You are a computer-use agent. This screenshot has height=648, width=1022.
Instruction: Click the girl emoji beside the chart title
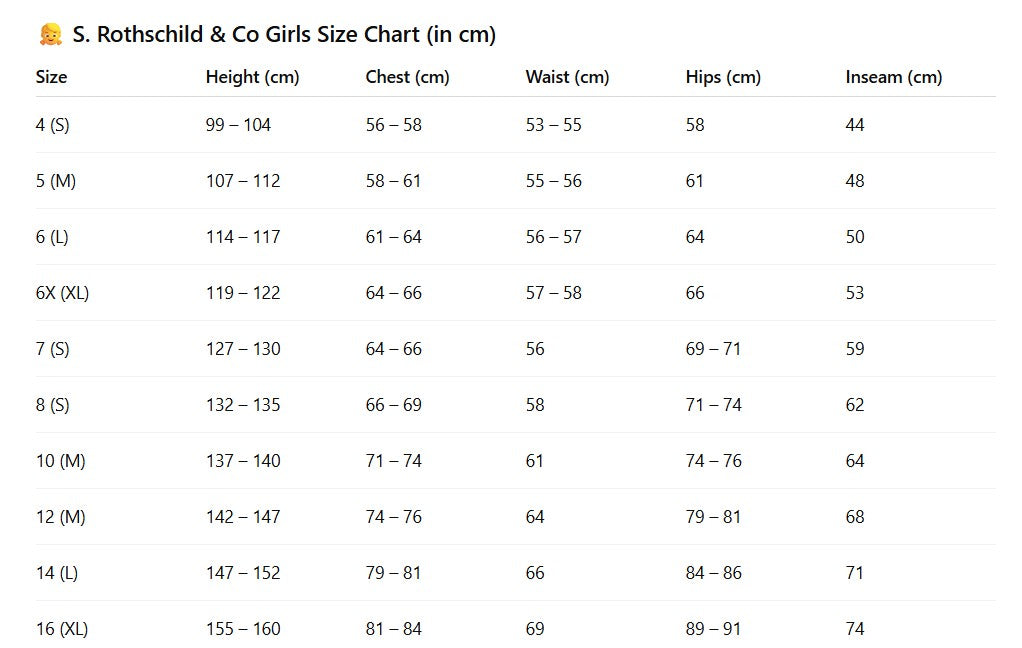50,35
